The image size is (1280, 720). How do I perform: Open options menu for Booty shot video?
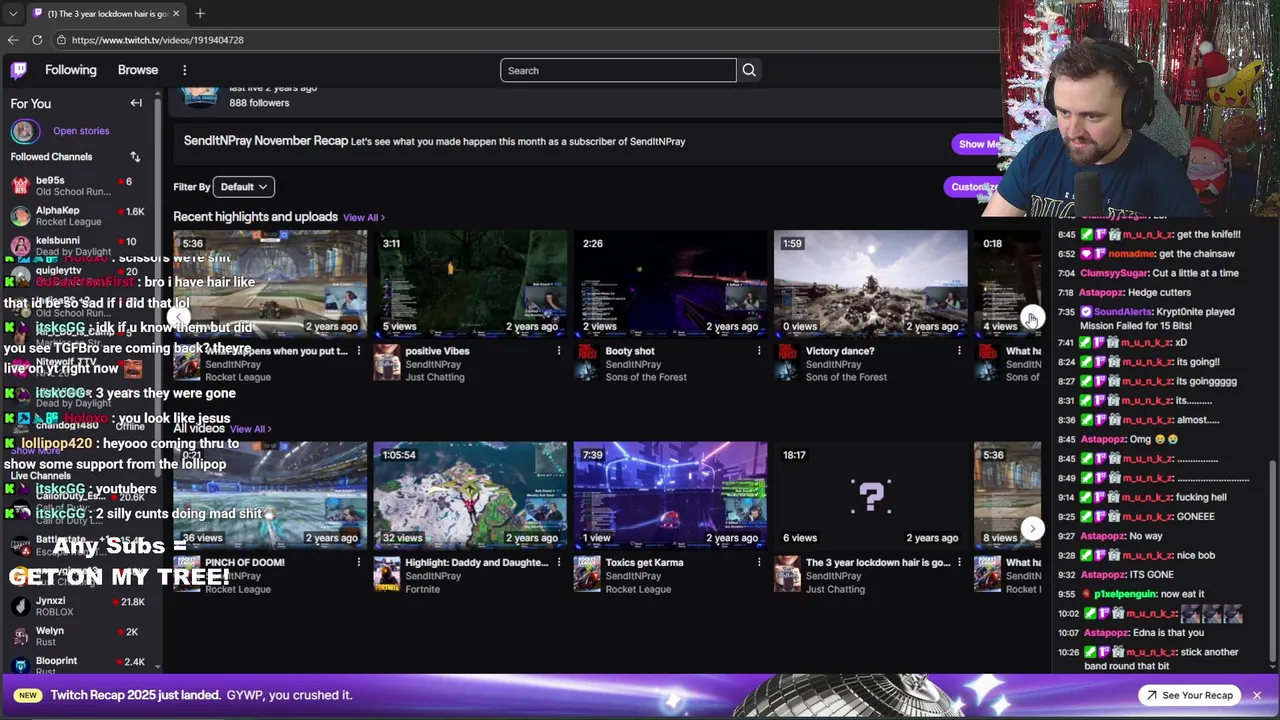[759, 351]
